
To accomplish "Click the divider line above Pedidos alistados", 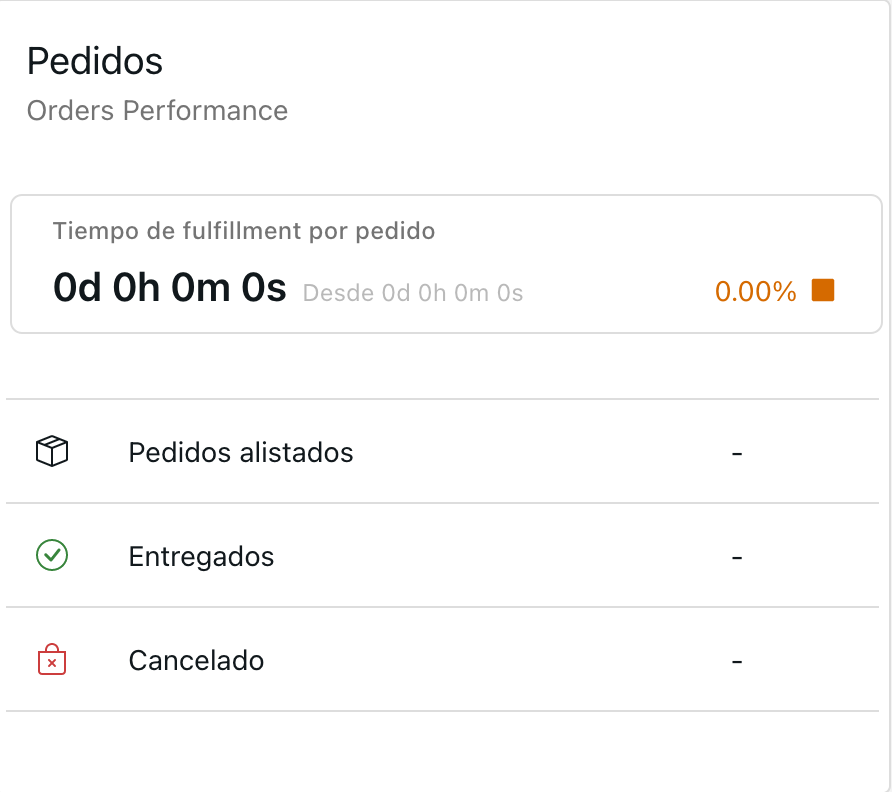I will (x=446, y=399).
